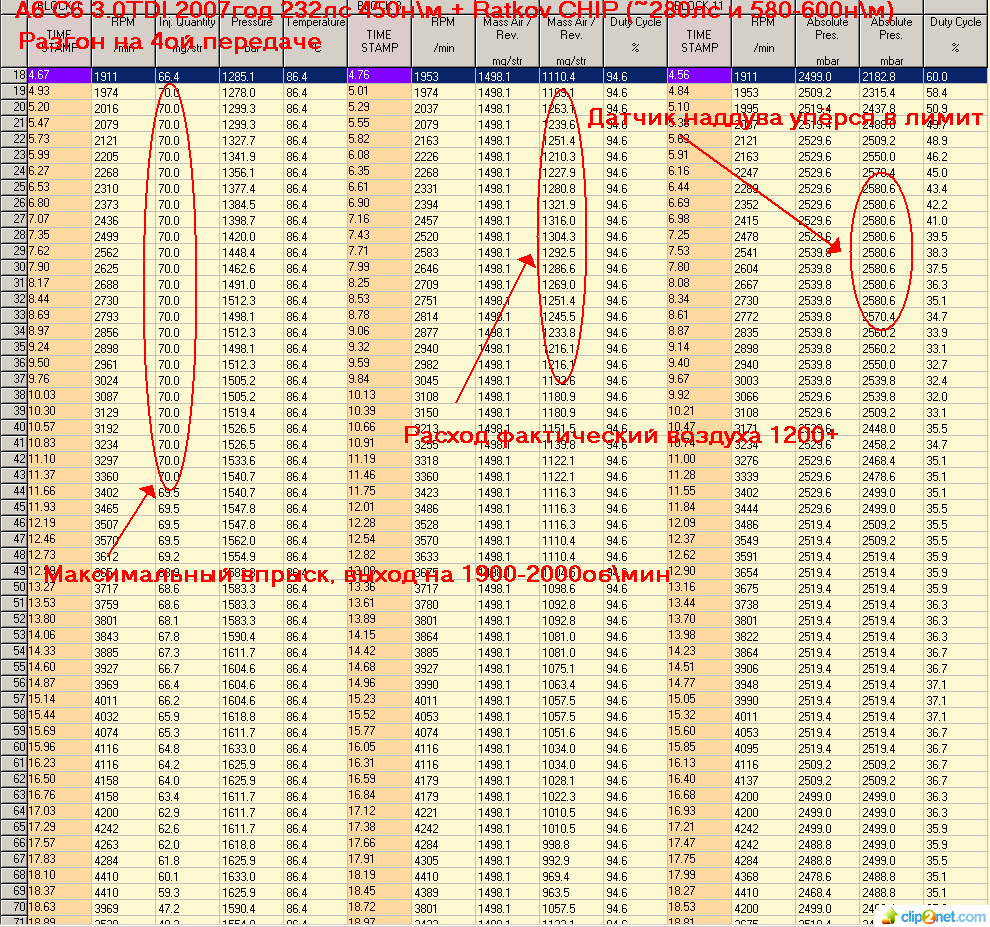Click injection quantity 69.2 in row 48
This screenshot has height=927, width=990.
(188, 556)
